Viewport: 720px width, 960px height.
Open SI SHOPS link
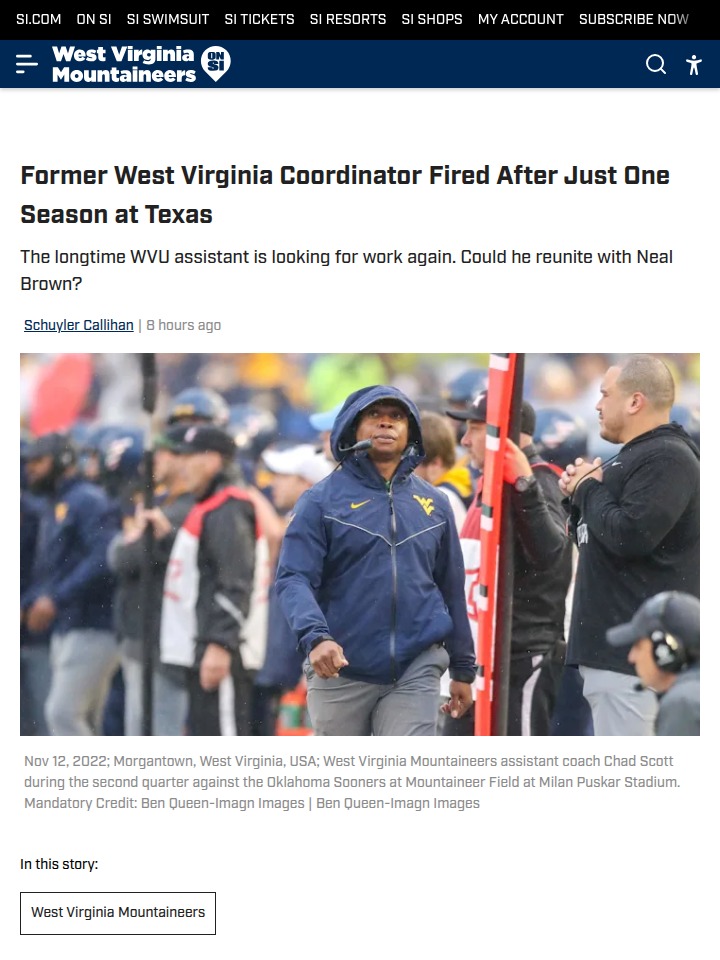[432, 20]
